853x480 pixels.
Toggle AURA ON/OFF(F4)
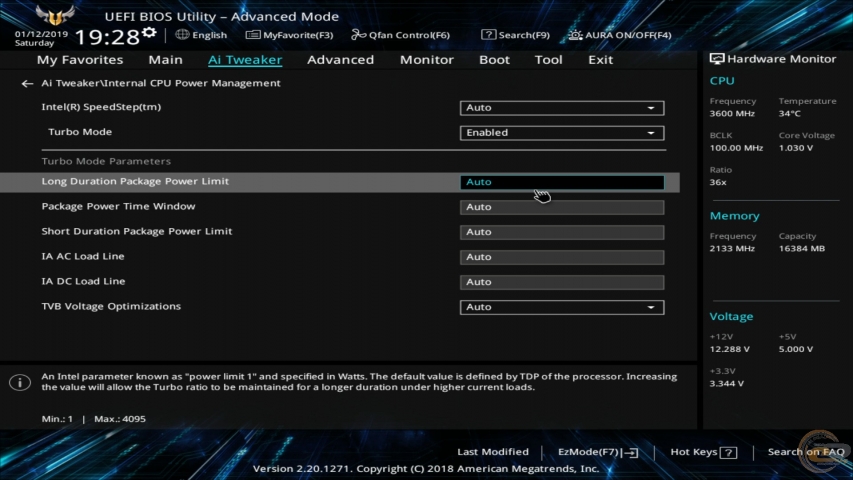(620, 35)
